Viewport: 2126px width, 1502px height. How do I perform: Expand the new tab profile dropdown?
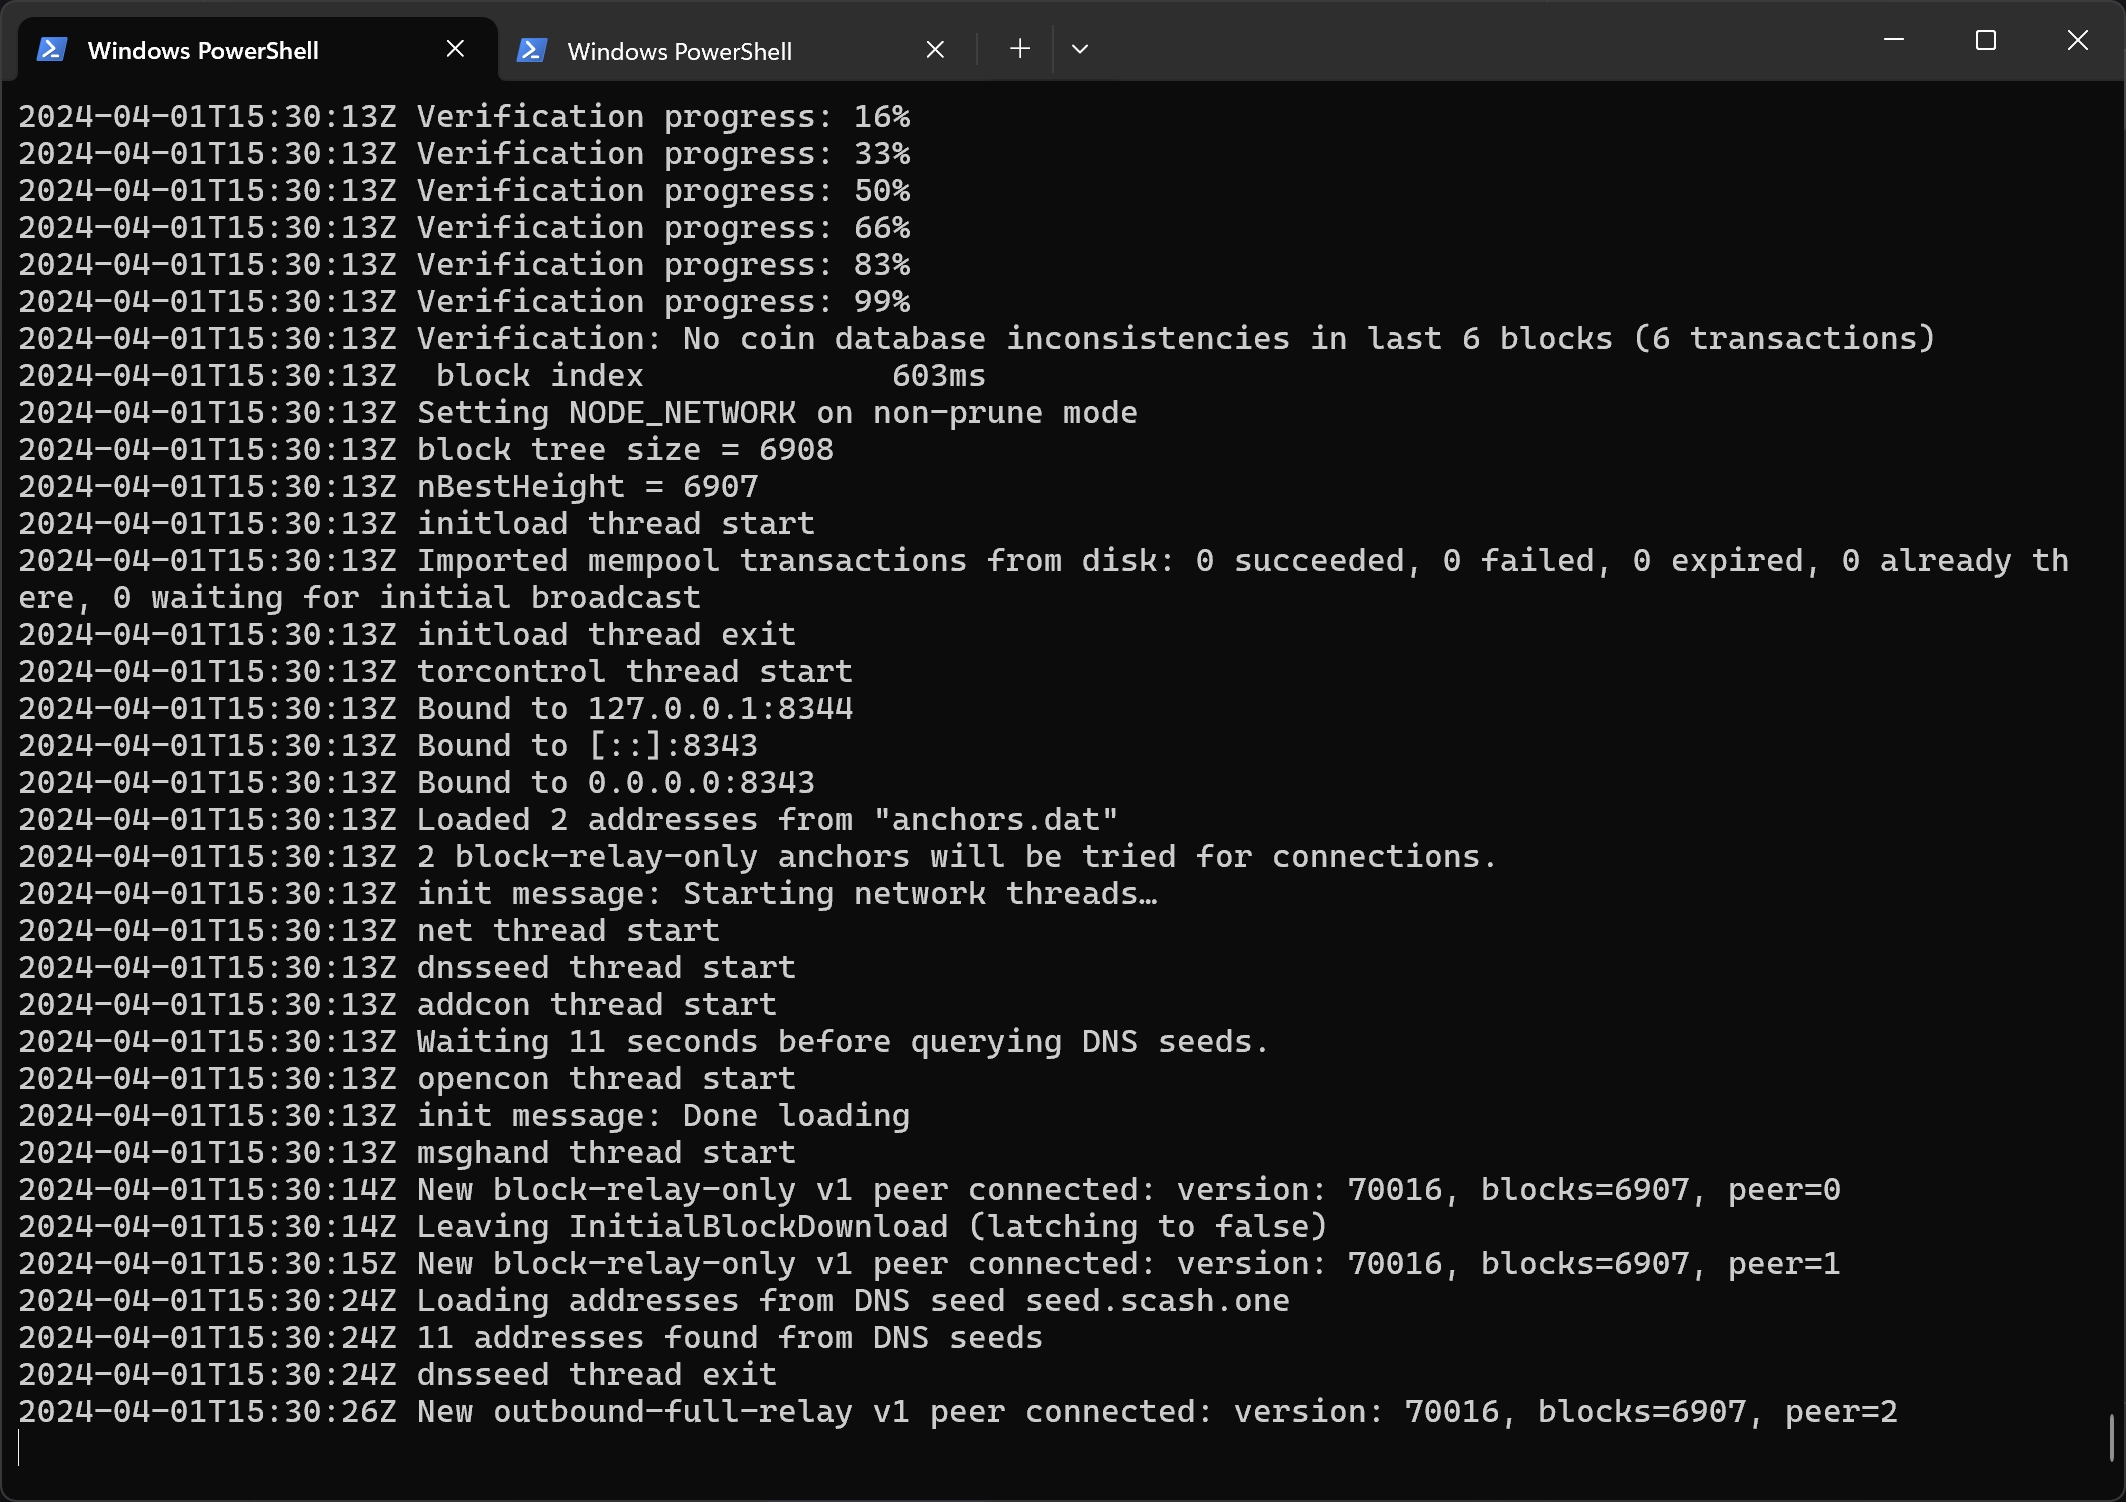(1080, 49)
